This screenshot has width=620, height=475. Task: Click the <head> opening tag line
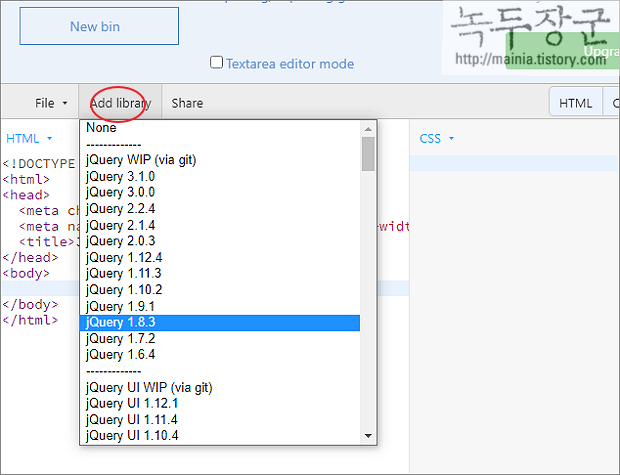coord(26,195)
